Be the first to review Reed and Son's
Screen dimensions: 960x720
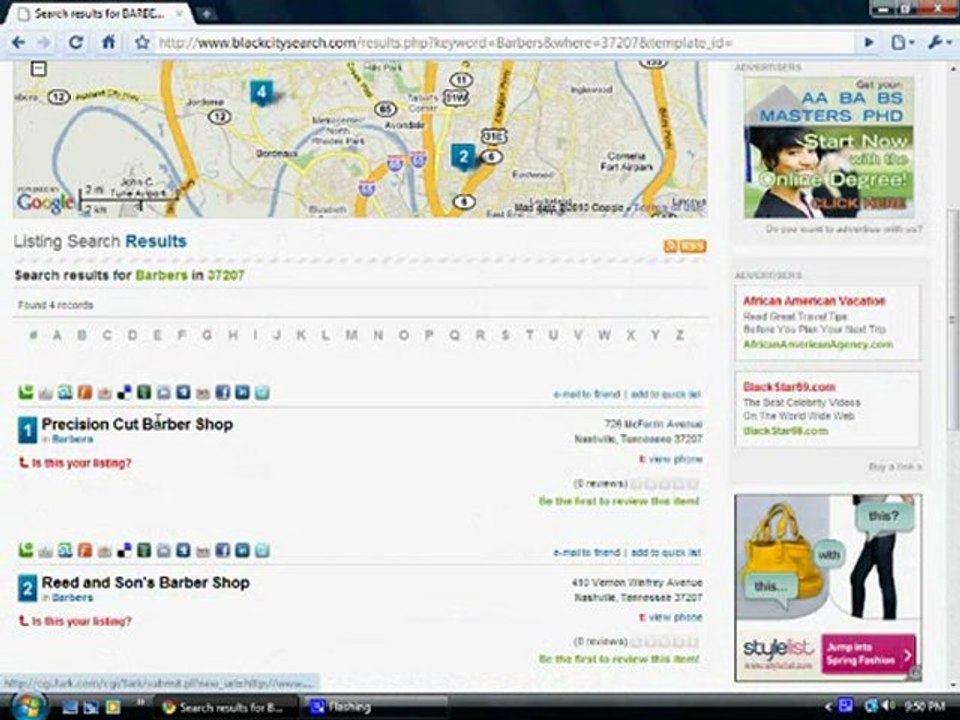coord(618,659)
